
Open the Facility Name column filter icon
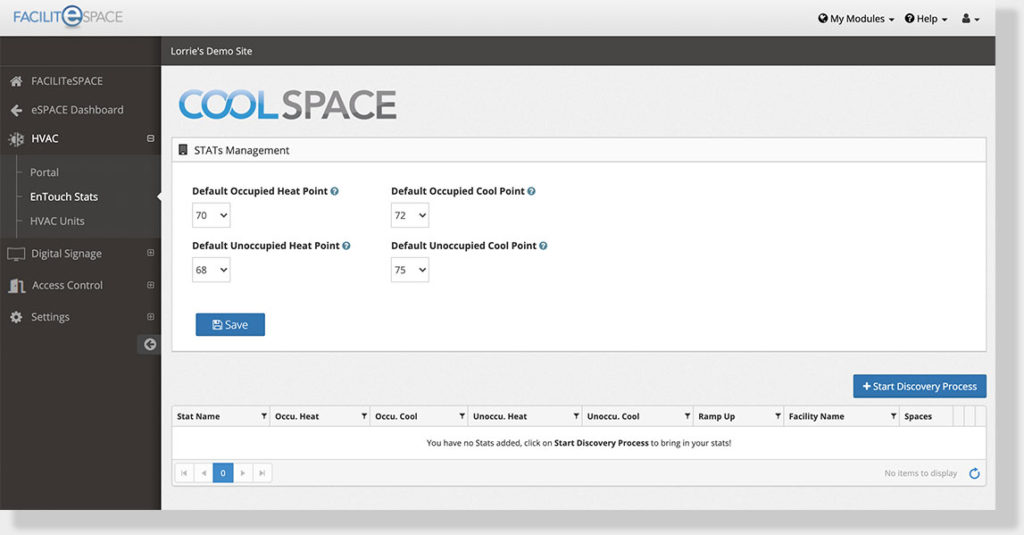coord(893,416)
